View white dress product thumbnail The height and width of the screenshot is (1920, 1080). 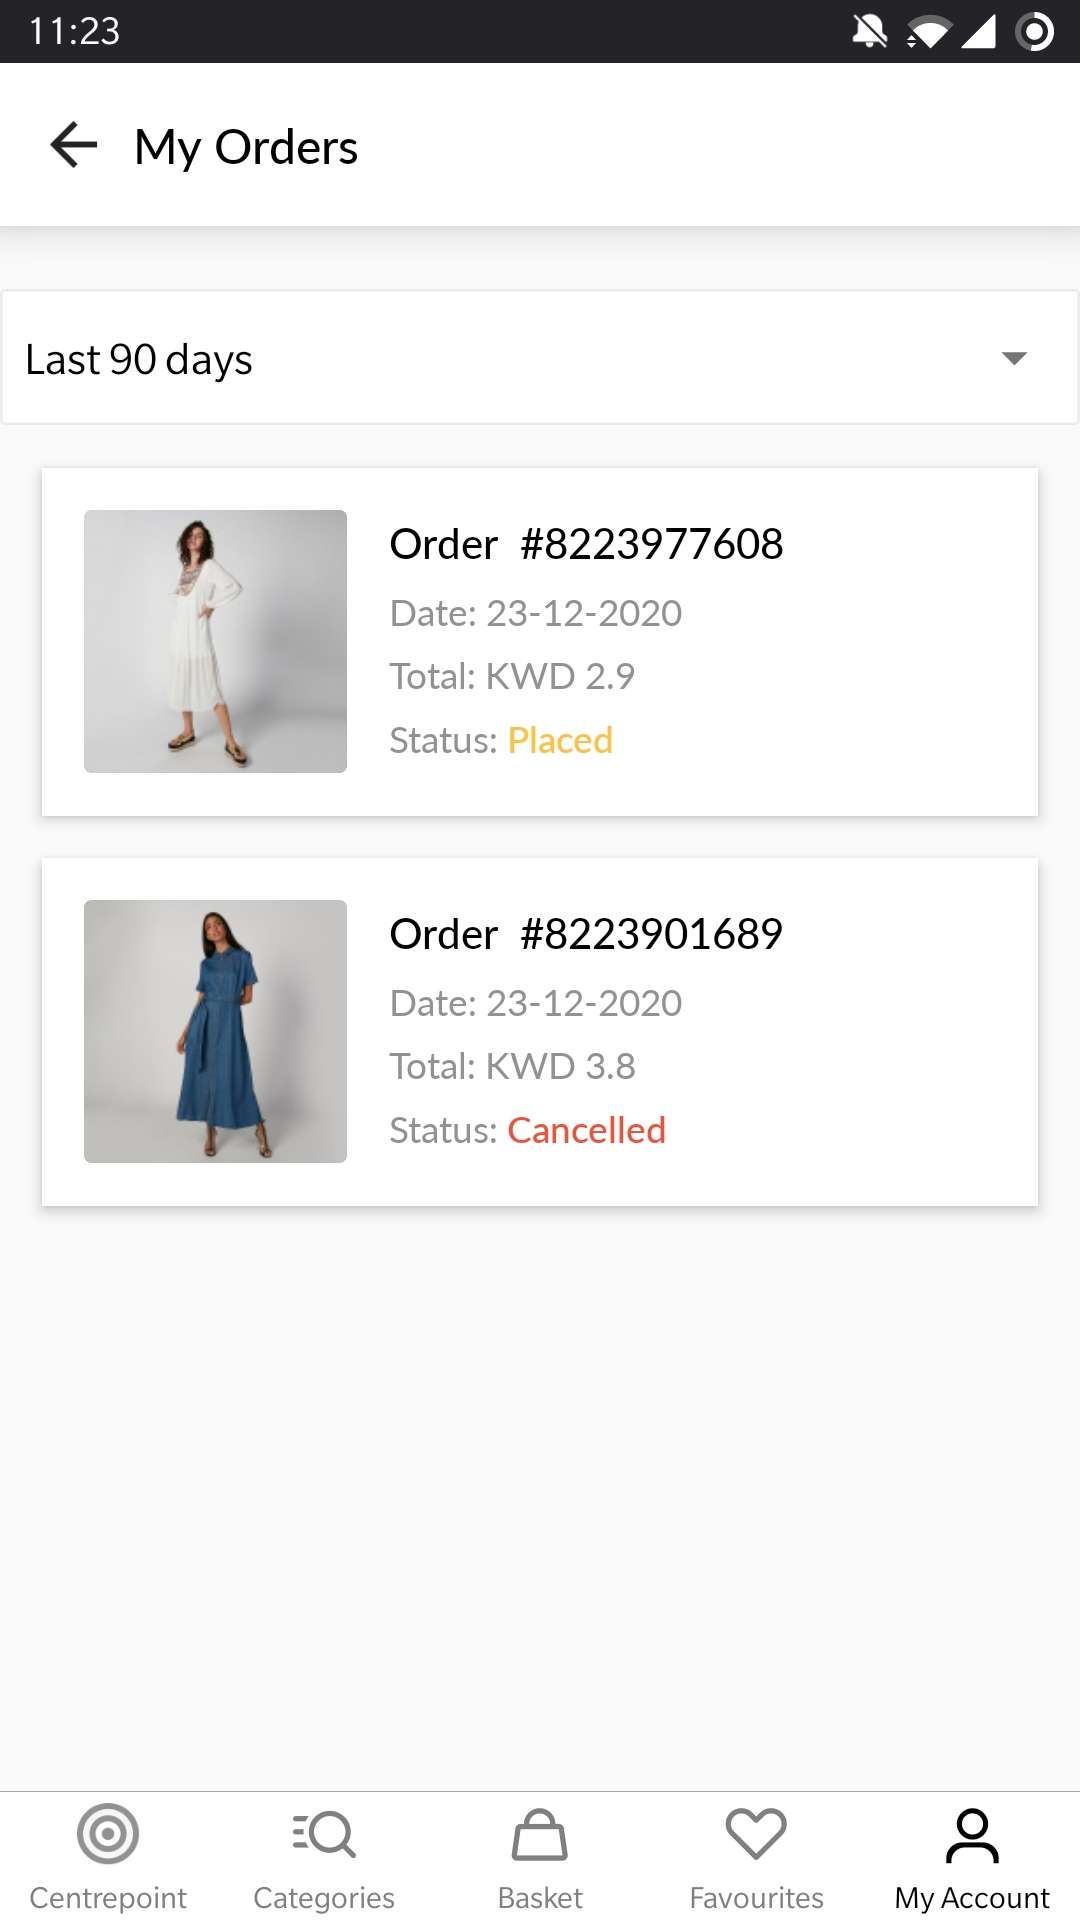215,641
